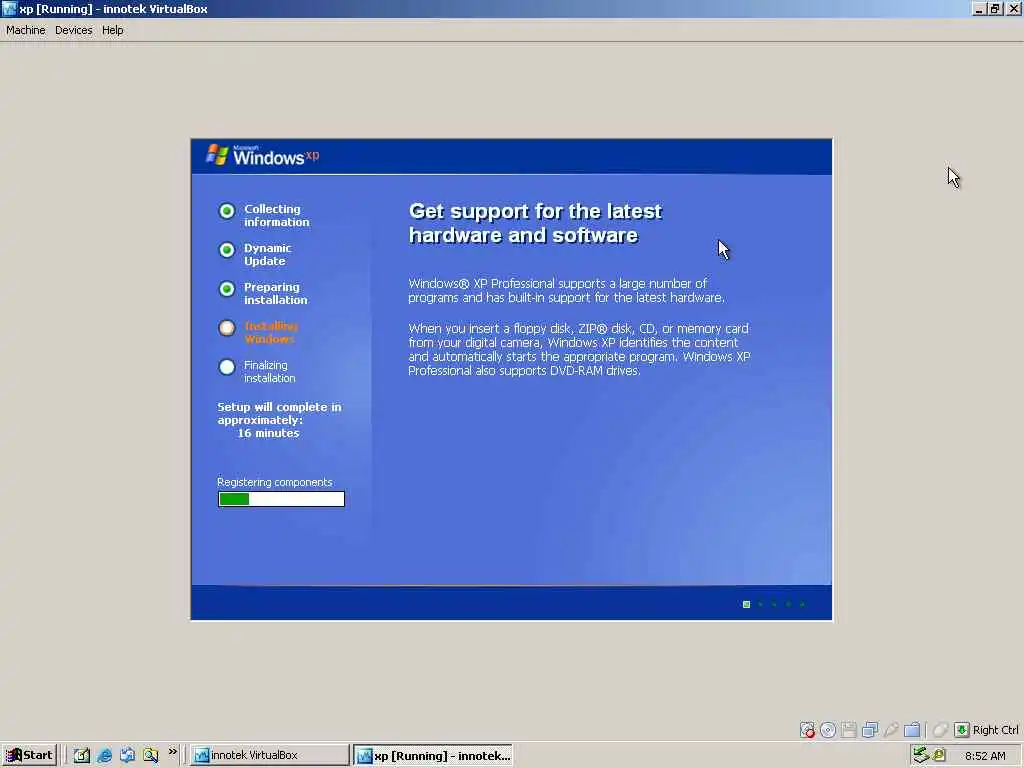The width and height of the screenshot is (1024, 768).
Task: Click the Registering components progress bar
Action: [x=281, y=499]
